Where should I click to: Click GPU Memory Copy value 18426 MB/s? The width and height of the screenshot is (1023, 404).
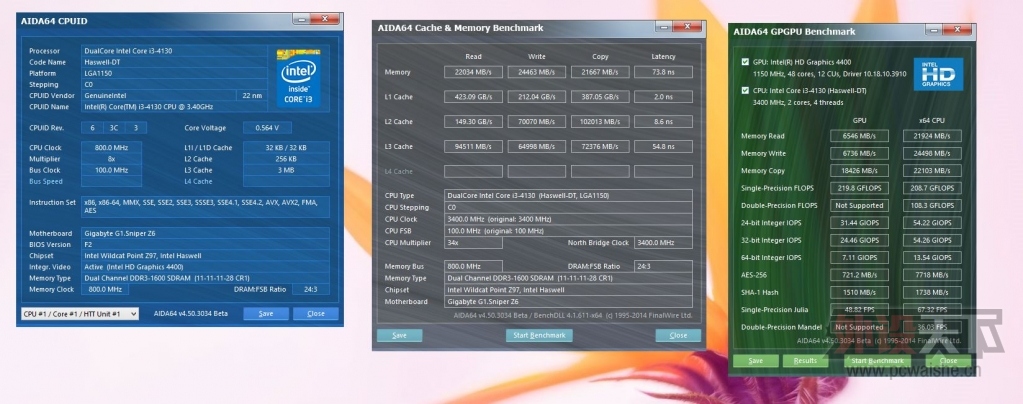pos(859,171)
